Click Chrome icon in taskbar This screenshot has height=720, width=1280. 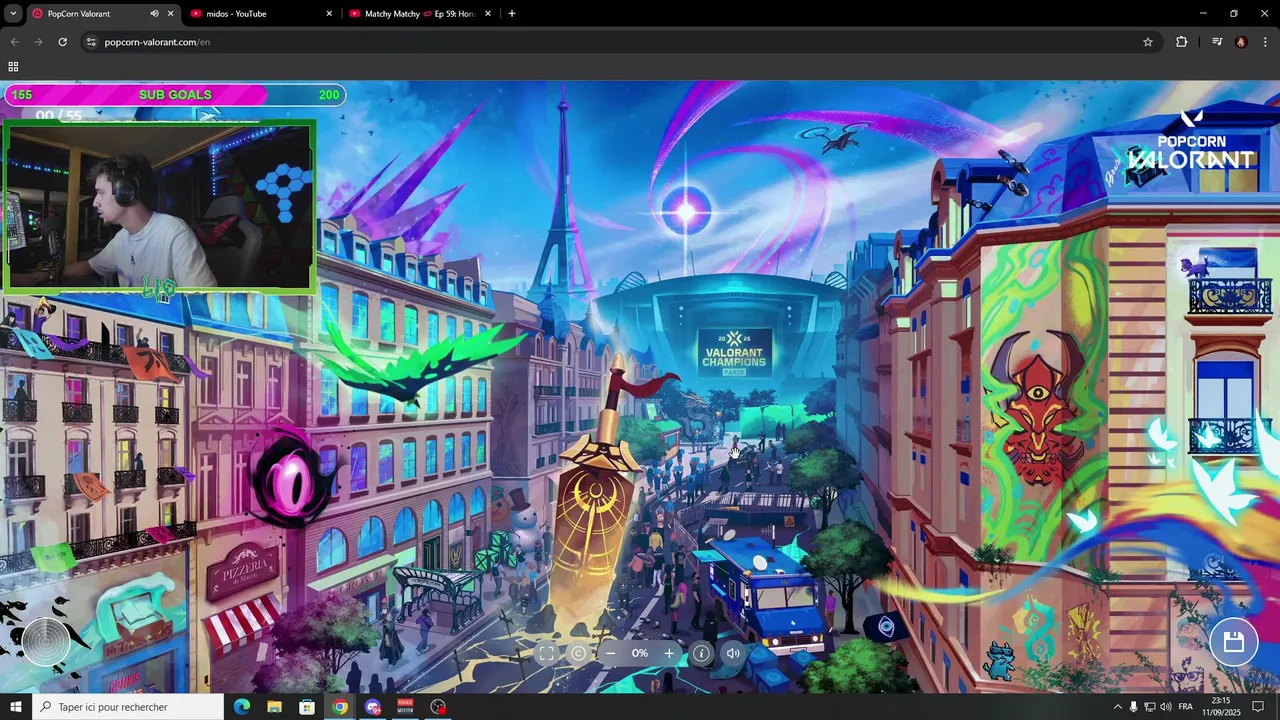pyautogui.click(x=340, y=707)
